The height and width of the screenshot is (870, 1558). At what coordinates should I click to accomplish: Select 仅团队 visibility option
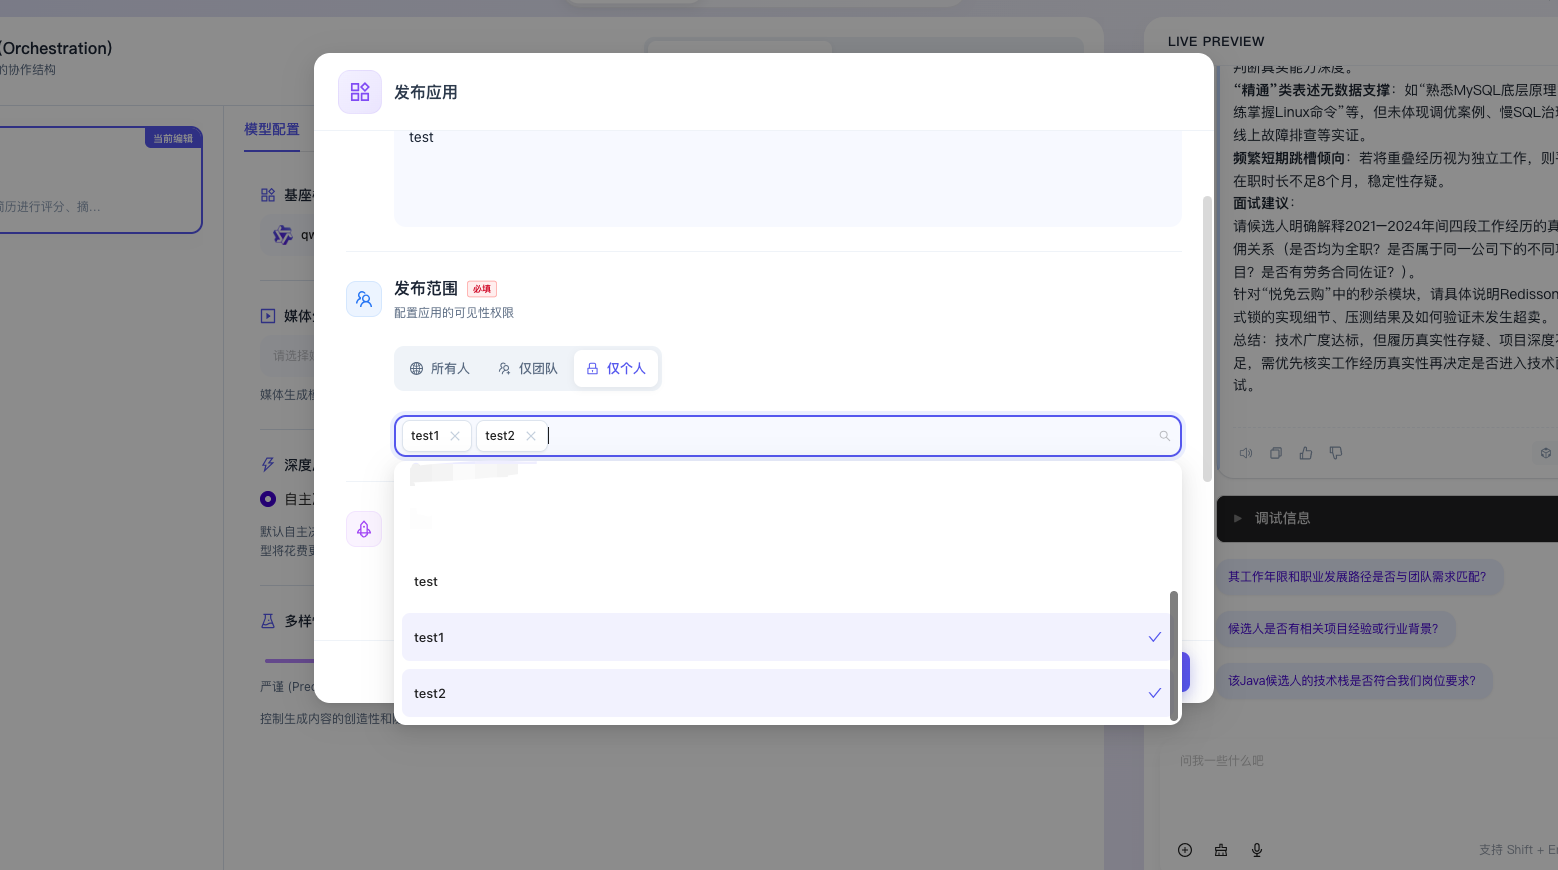(x=528, y=369)
